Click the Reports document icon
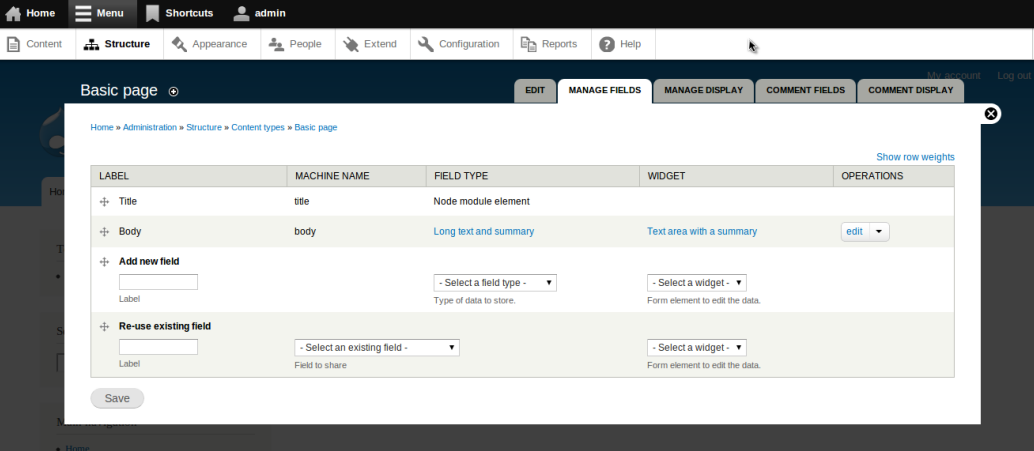The width and height of the screenshot is (1034, 451). point(529,44)
